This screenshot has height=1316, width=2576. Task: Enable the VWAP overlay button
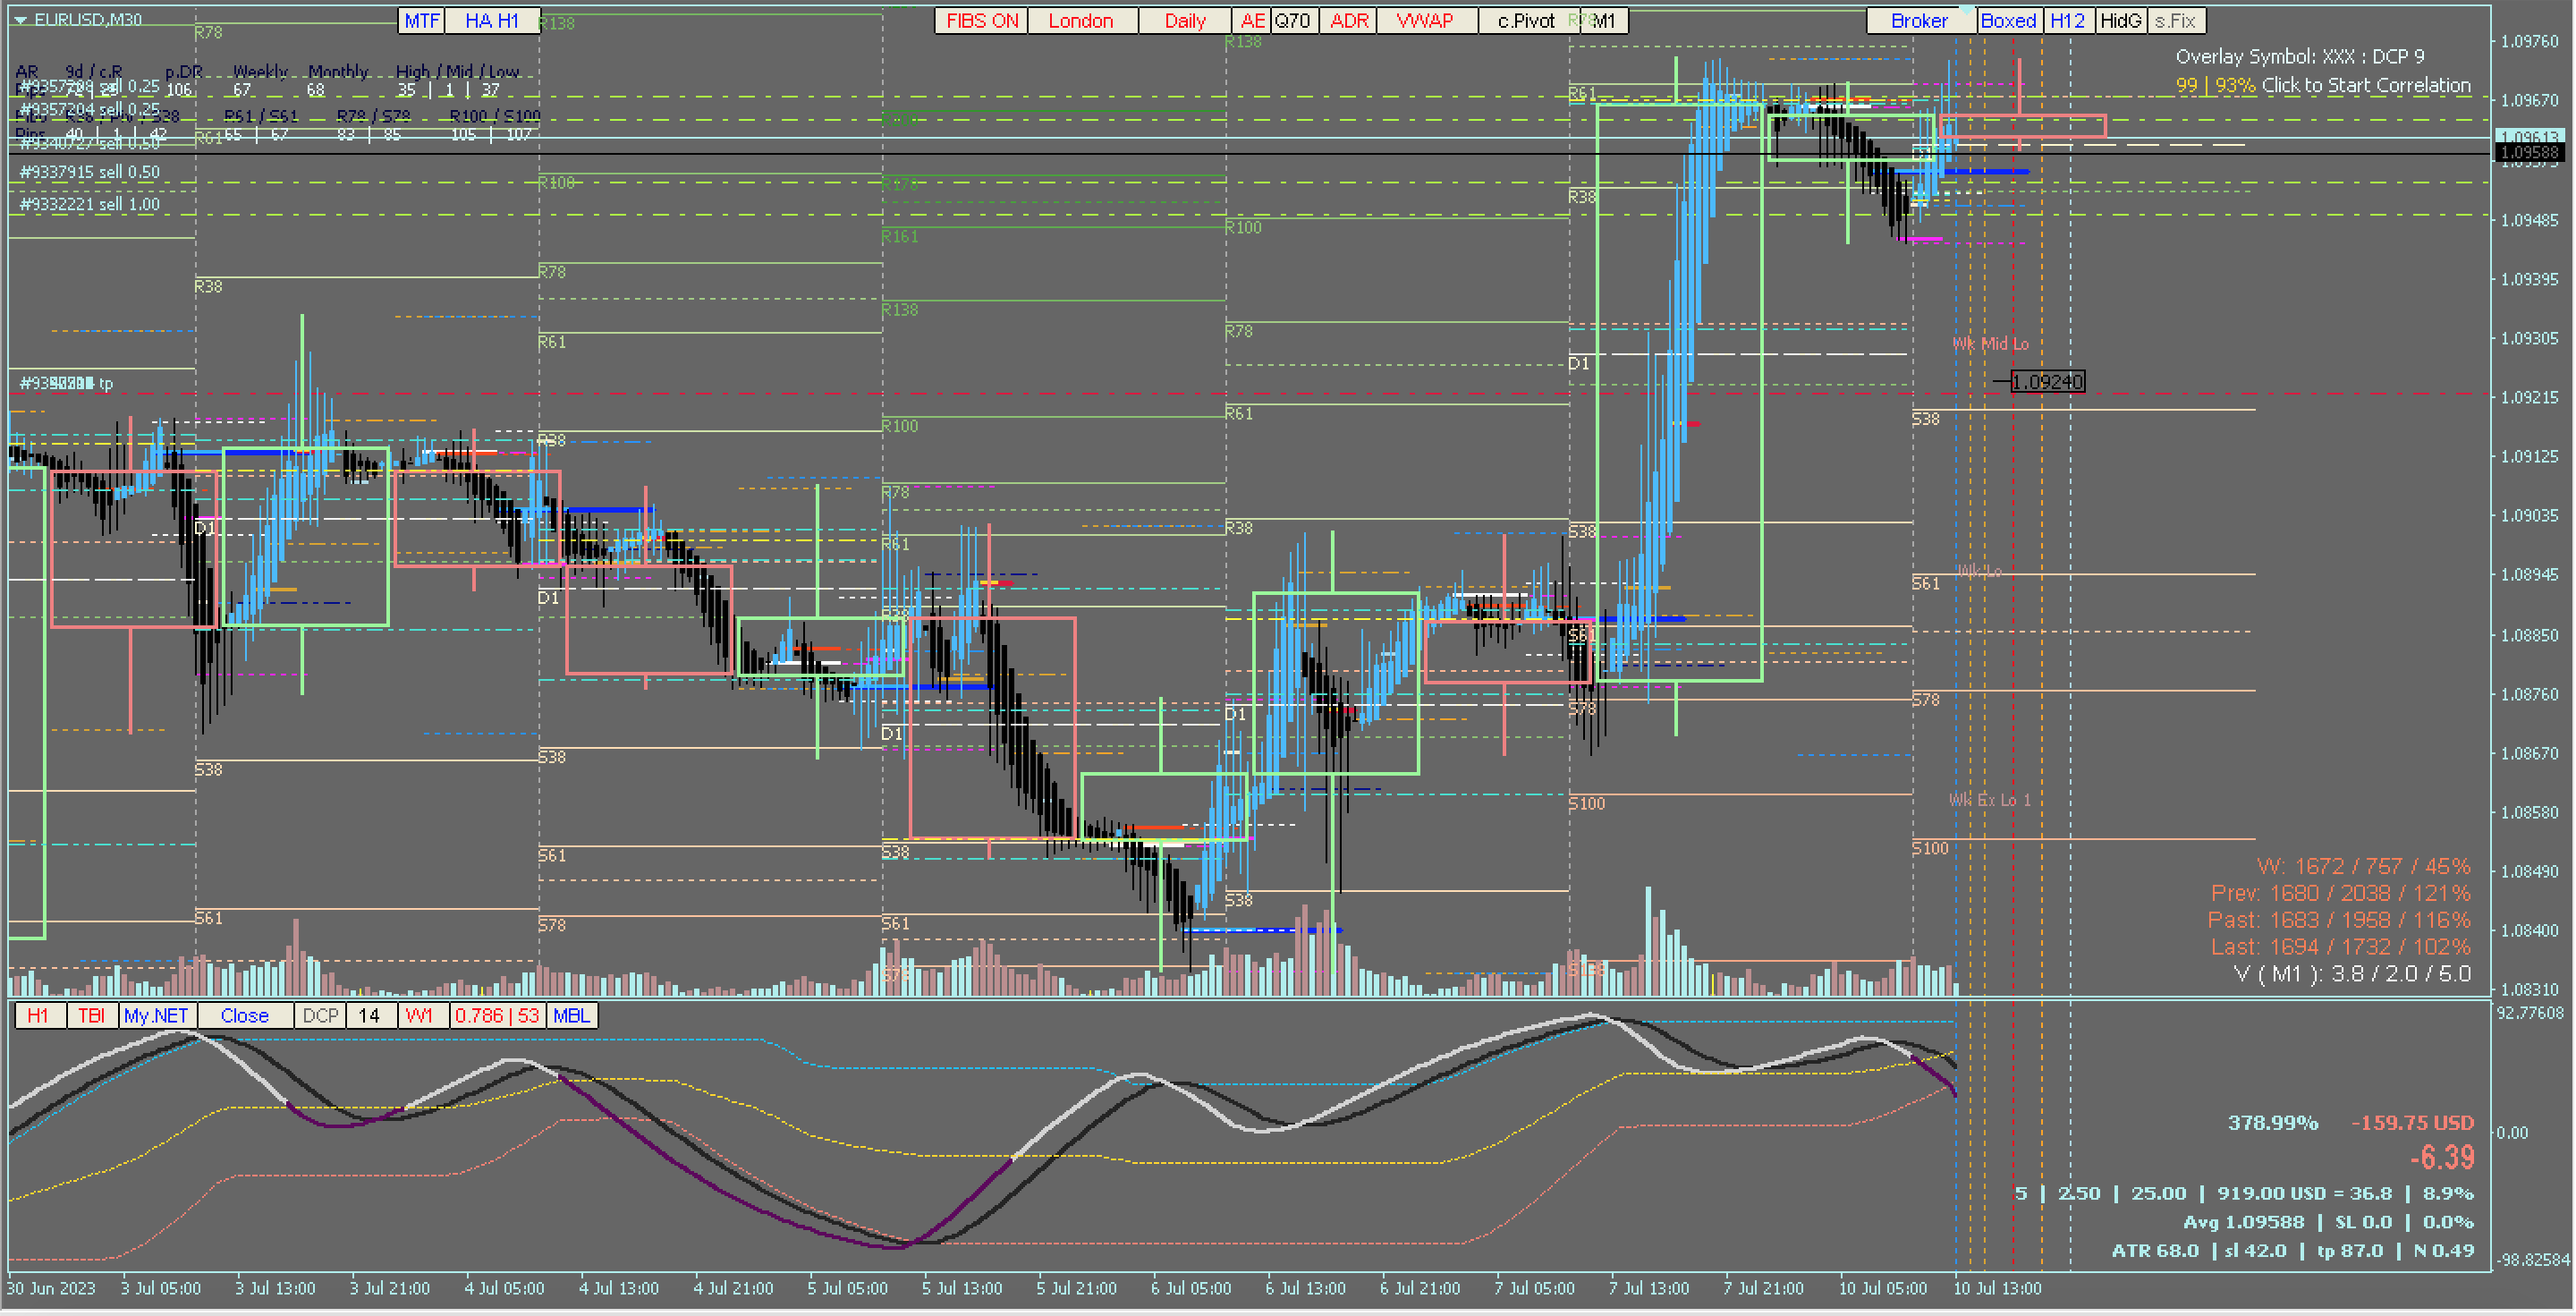coord(1425,21)
